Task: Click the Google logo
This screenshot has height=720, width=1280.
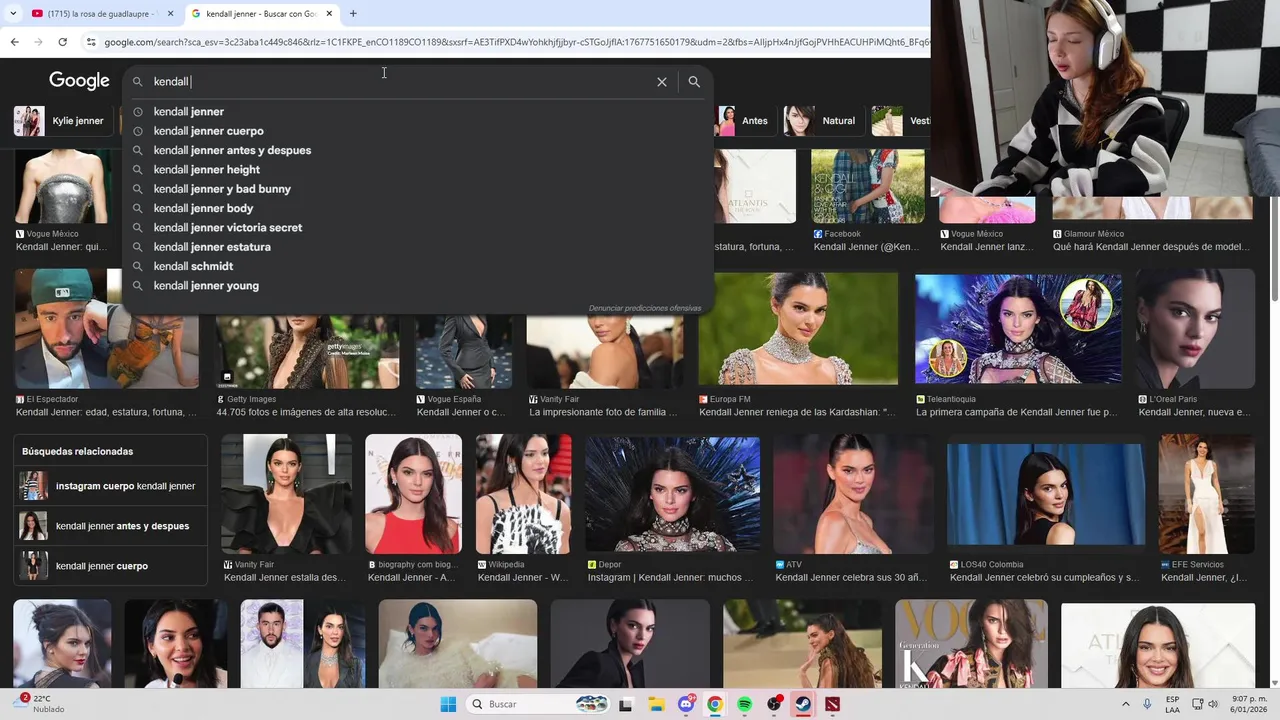Action: pyautogui.click(x=79, y=81)
